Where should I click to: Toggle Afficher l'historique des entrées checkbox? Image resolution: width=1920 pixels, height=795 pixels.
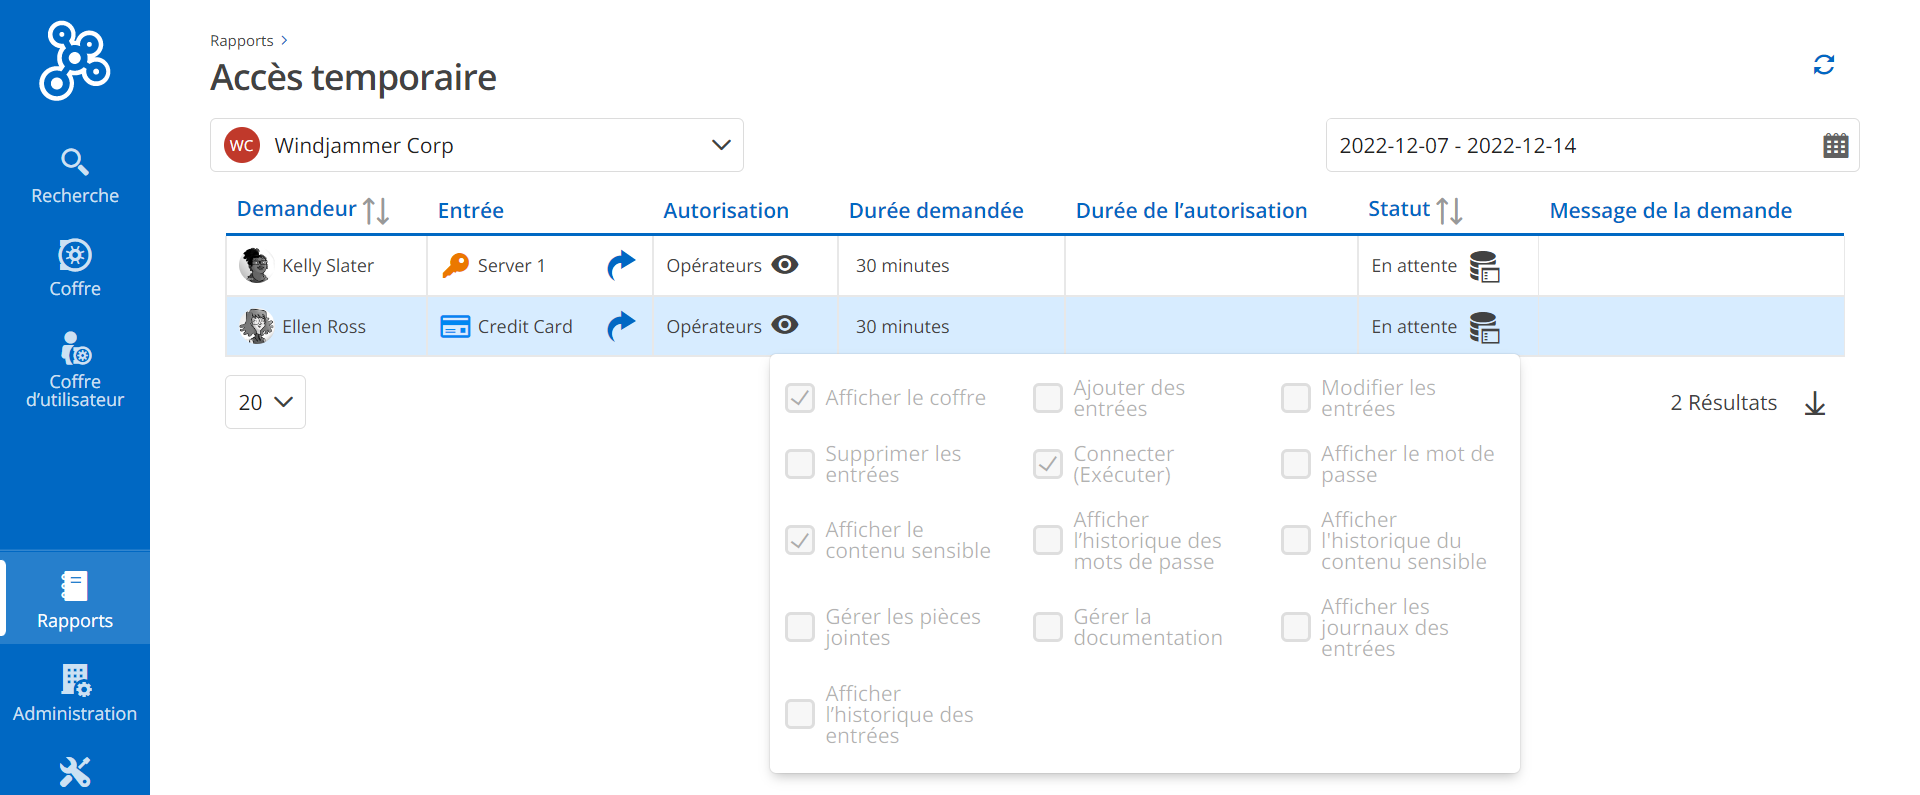point(800,714)
